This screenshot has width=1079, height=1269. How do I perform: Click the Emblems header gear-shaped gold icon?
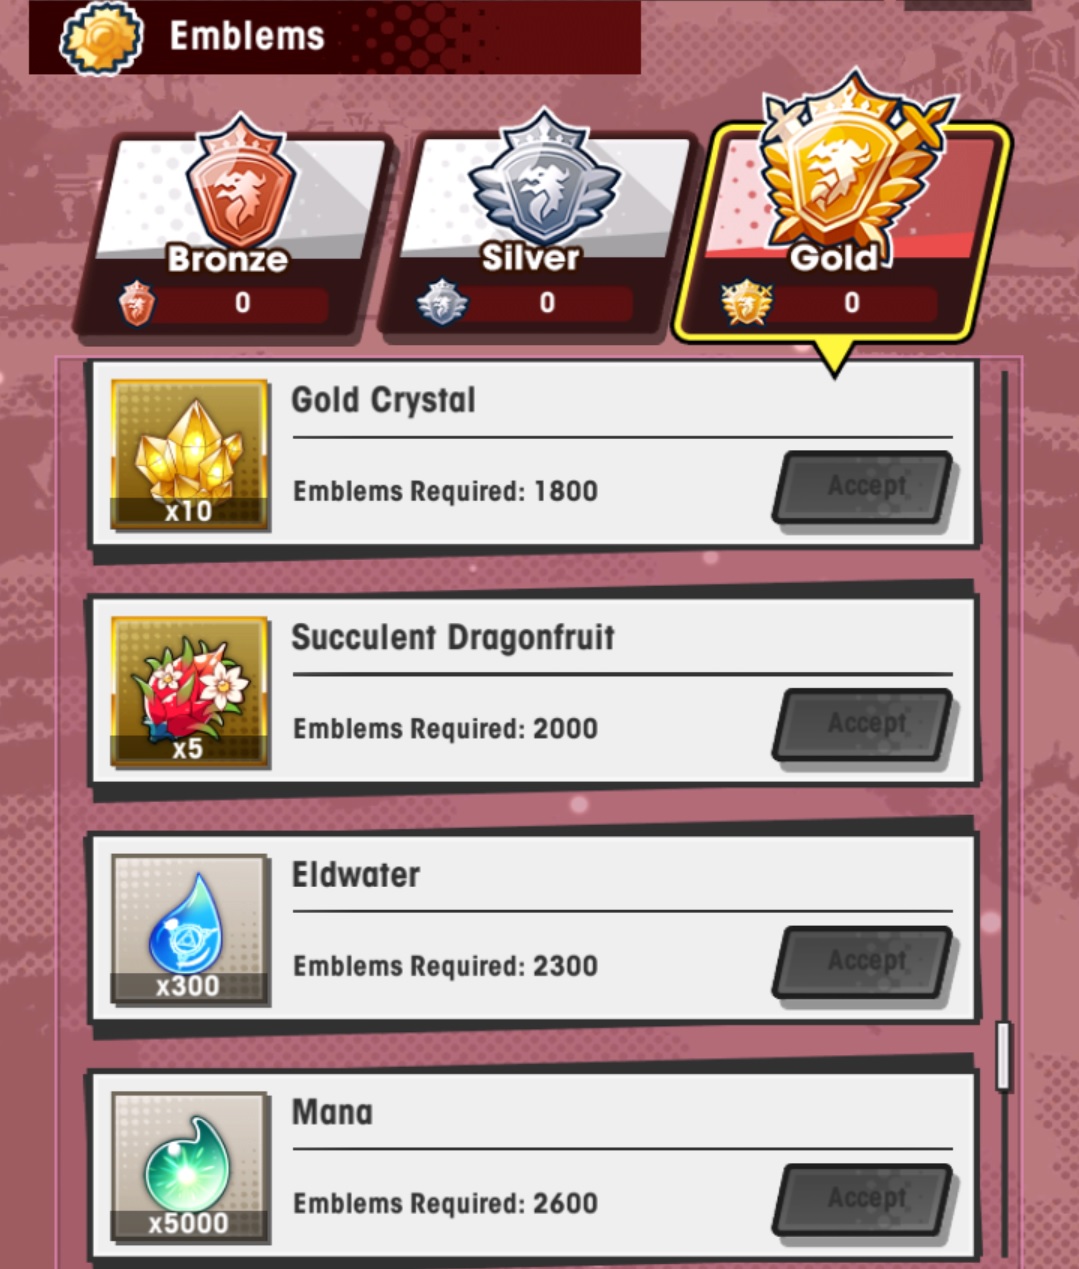pos(101,37)
